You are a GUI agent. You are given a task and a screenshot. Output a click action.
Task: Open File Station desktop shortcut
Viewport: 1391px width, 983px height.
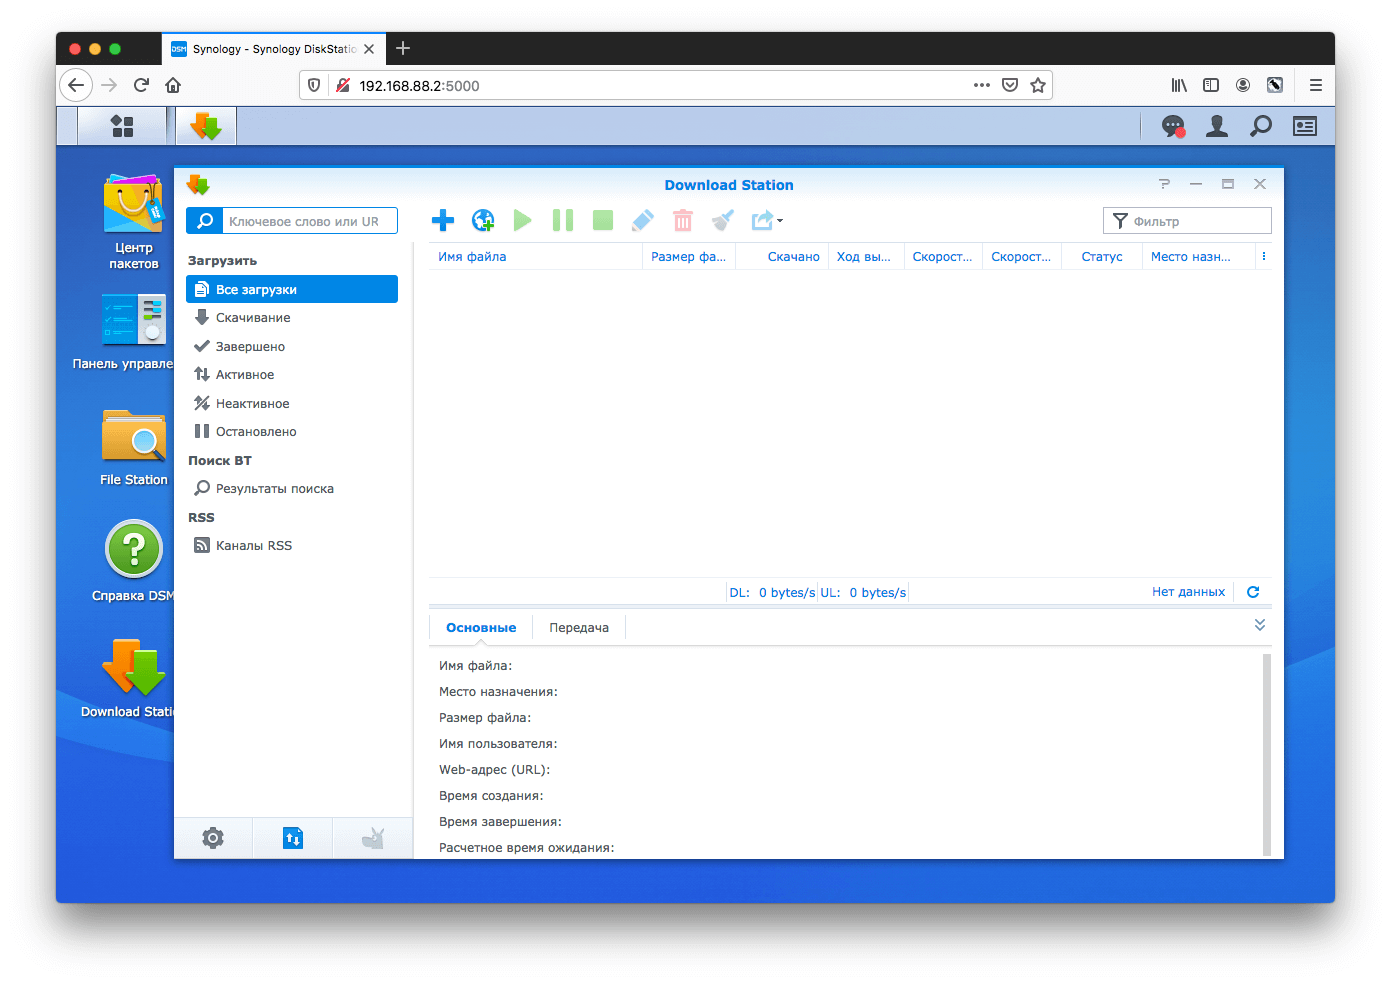(x=133, y=447)
